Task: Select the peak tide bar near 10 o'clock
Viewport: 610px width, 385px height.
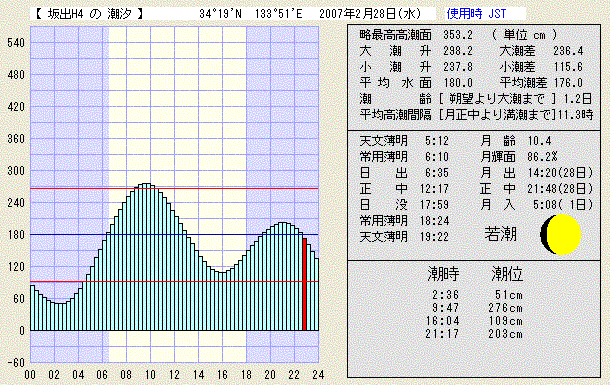Action: 146,257
